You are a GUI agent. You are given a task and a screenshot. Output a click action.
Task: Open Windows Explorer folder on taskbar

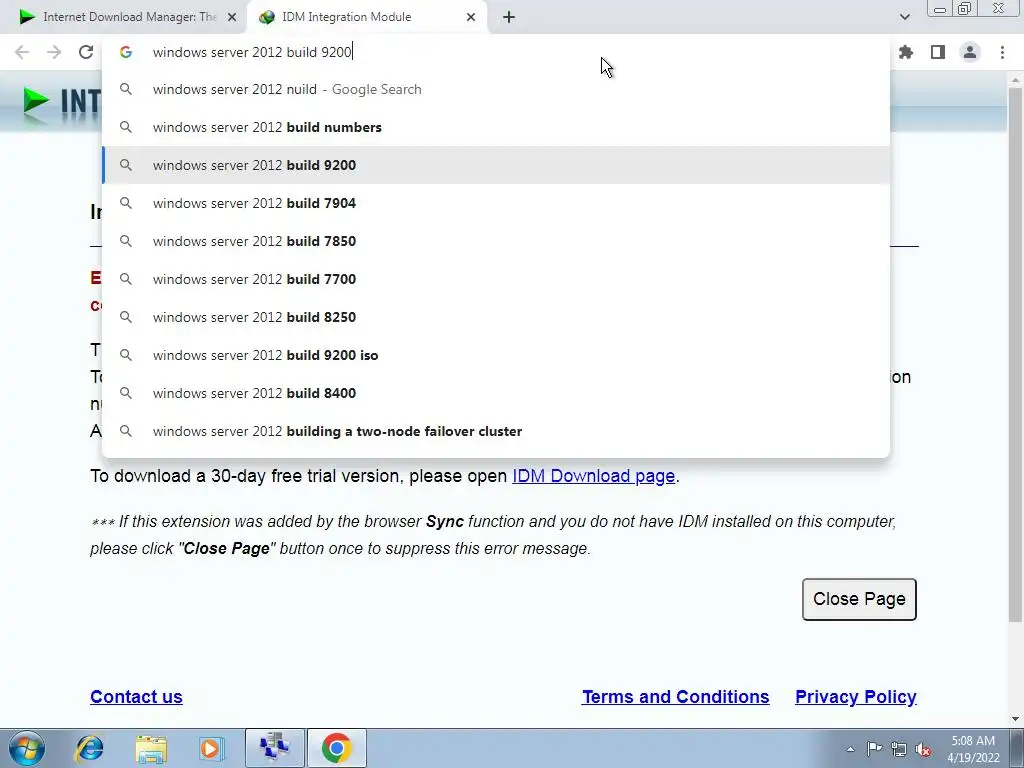(151, 748)
